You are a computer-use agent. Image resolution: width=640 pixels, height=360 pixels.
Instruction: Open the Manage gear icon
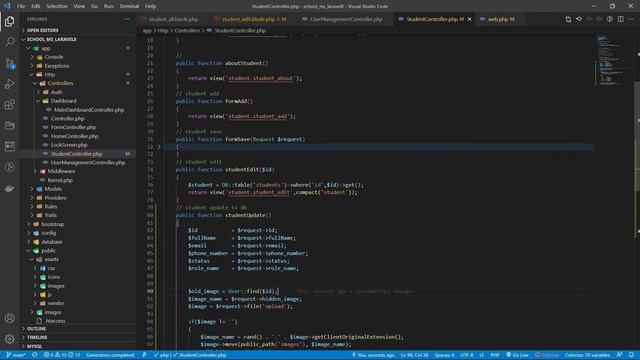click(9, 339)
